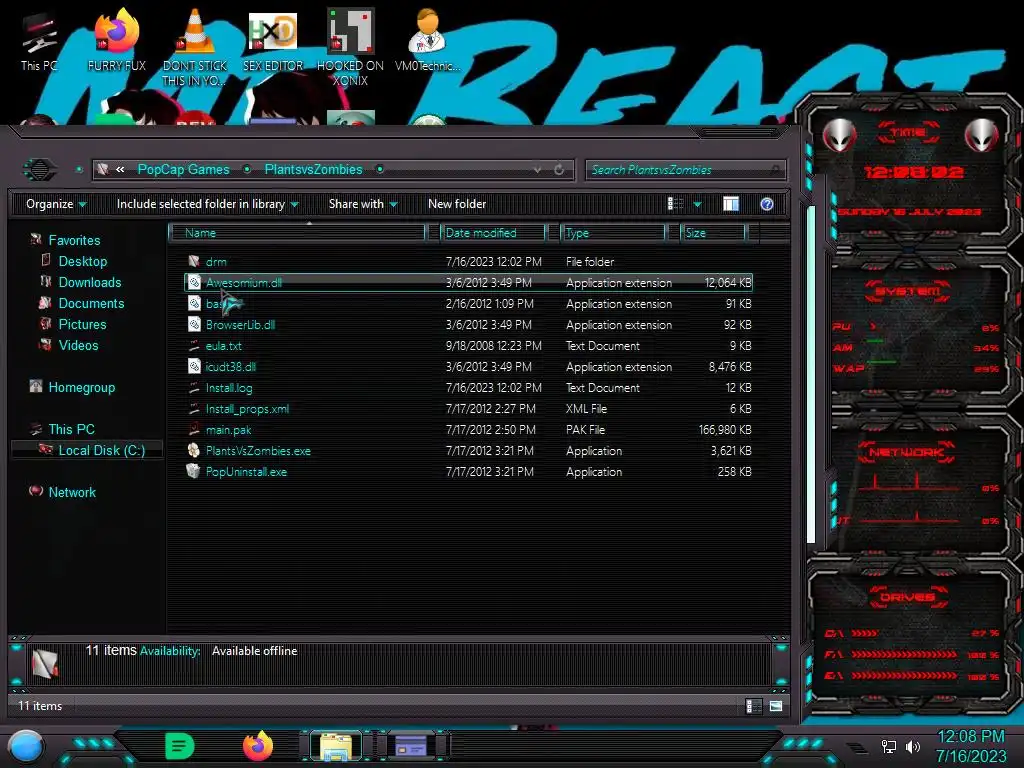Click the TIME gadget header

(908, 132)
